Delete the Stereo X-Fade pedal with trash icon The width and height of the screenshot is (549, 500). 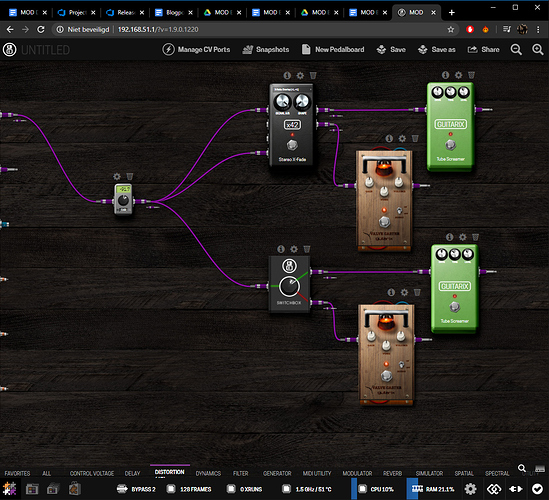[x=313, y=75]
